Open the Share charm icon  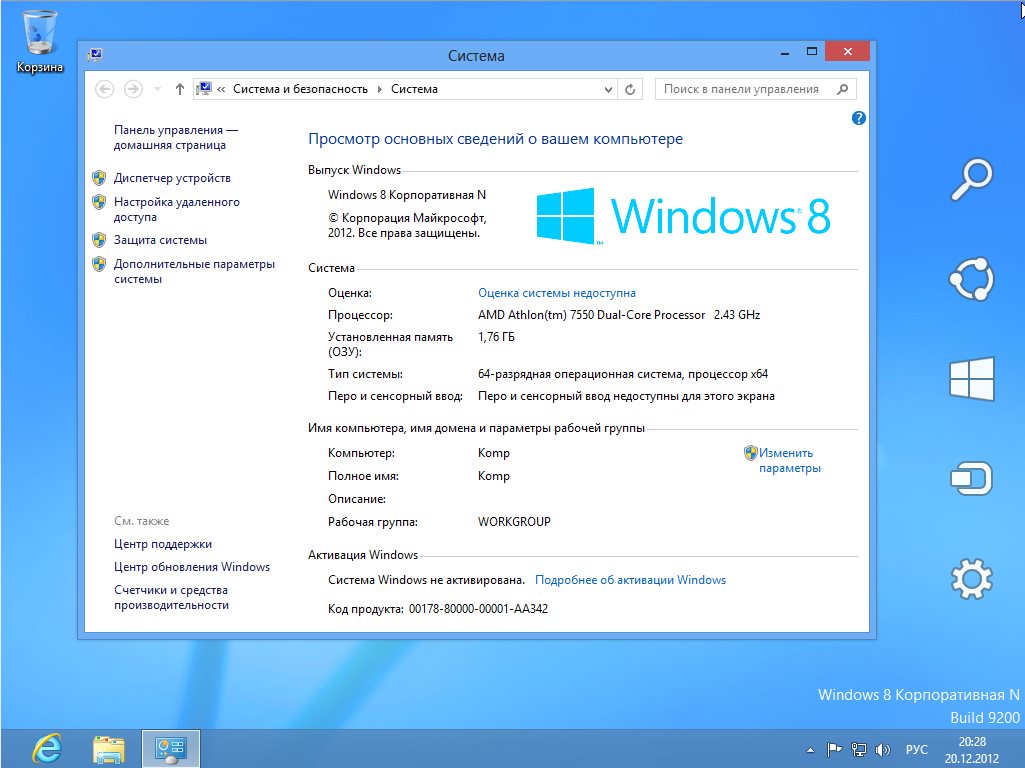(971, 279)
